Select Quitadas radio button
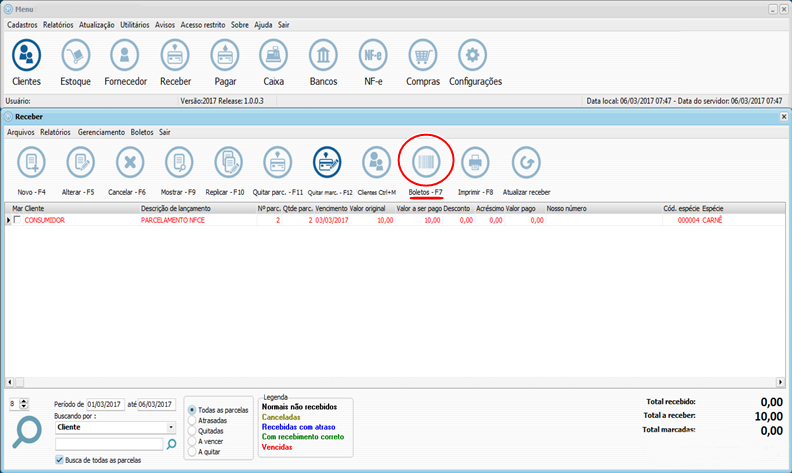The height and width of the screenshot is (473, 792). [x=192, y=431]
